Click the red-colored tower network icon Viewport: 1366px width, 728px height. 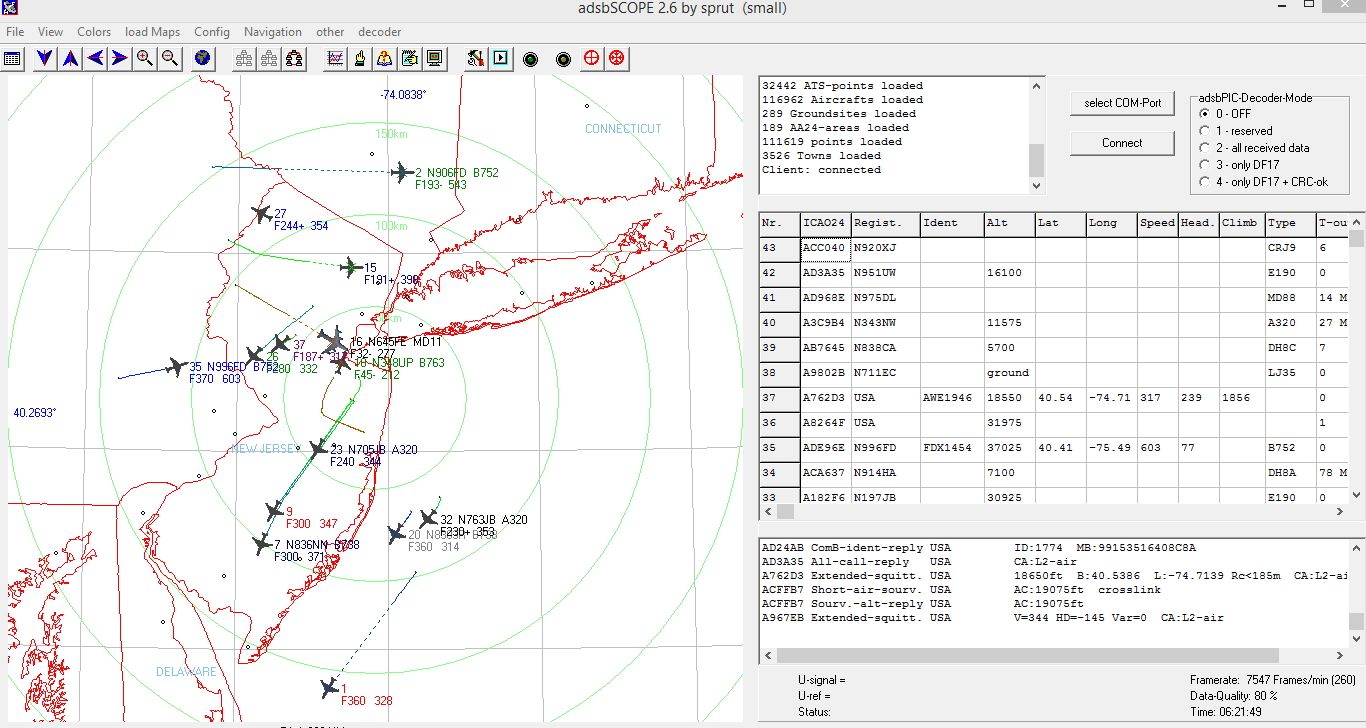point(295,58)
